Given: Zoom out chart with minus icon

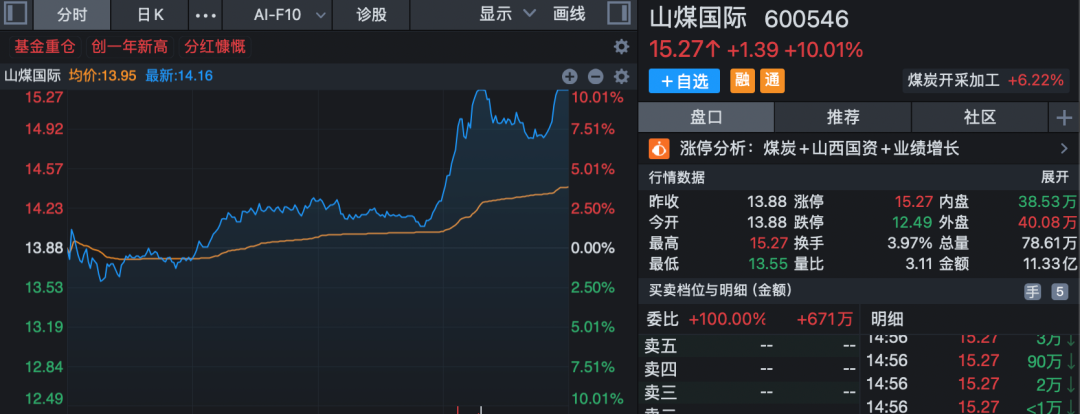Looking at the screenshot, I should [596, 76].
